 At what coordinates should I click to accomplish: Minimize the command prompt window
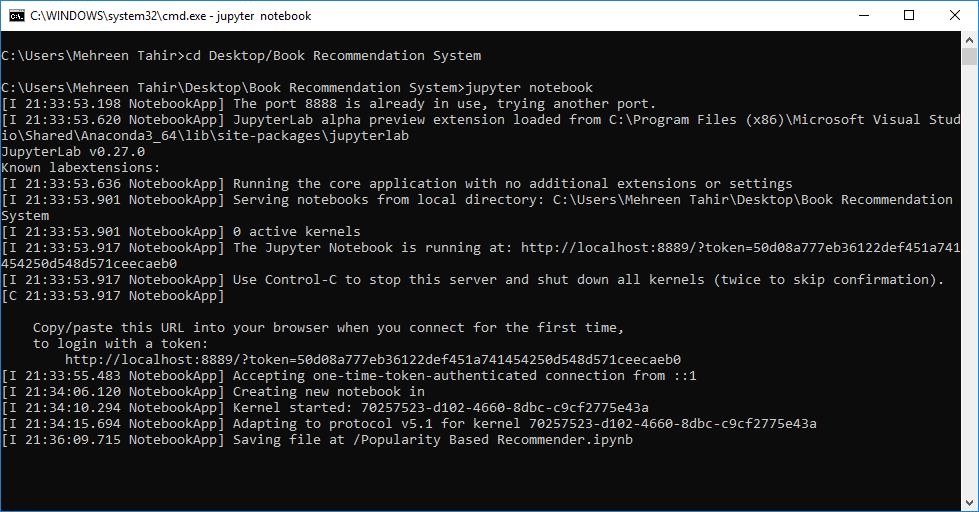tap(864, 16)
